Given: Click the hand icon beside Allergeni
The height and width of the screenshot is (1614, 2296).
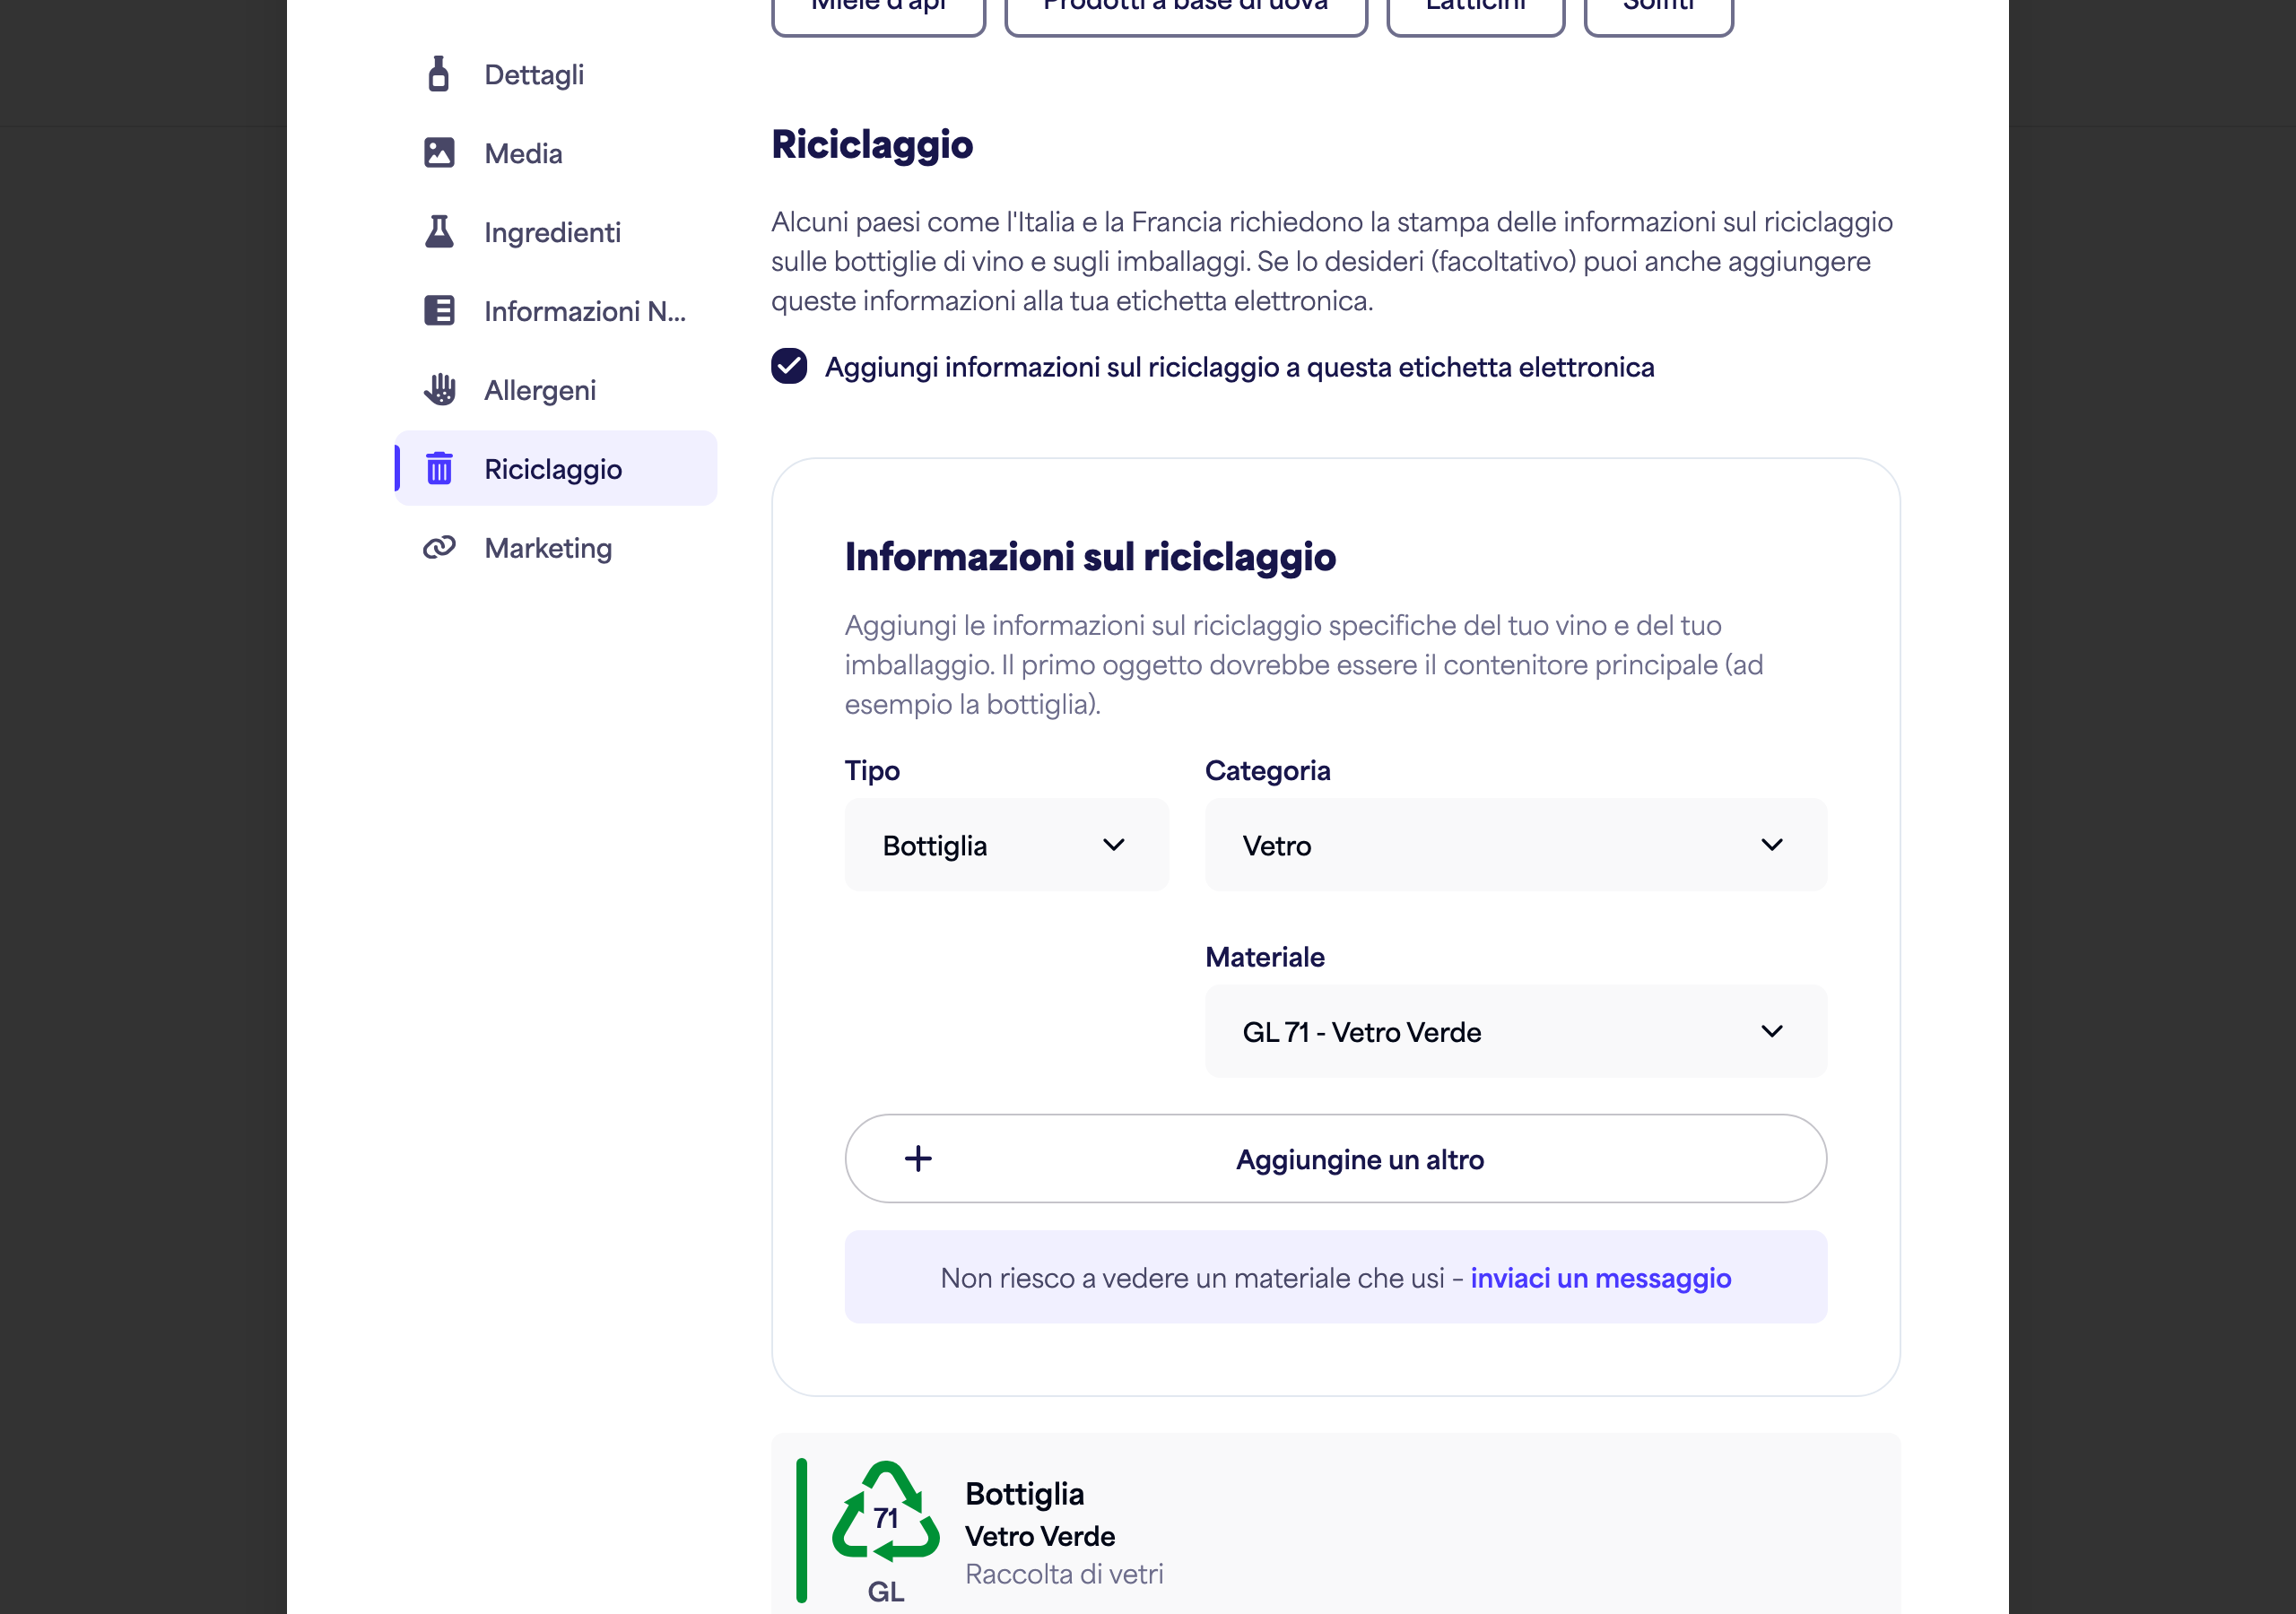Looking at the screenshot, I should (x=439, y=389).
